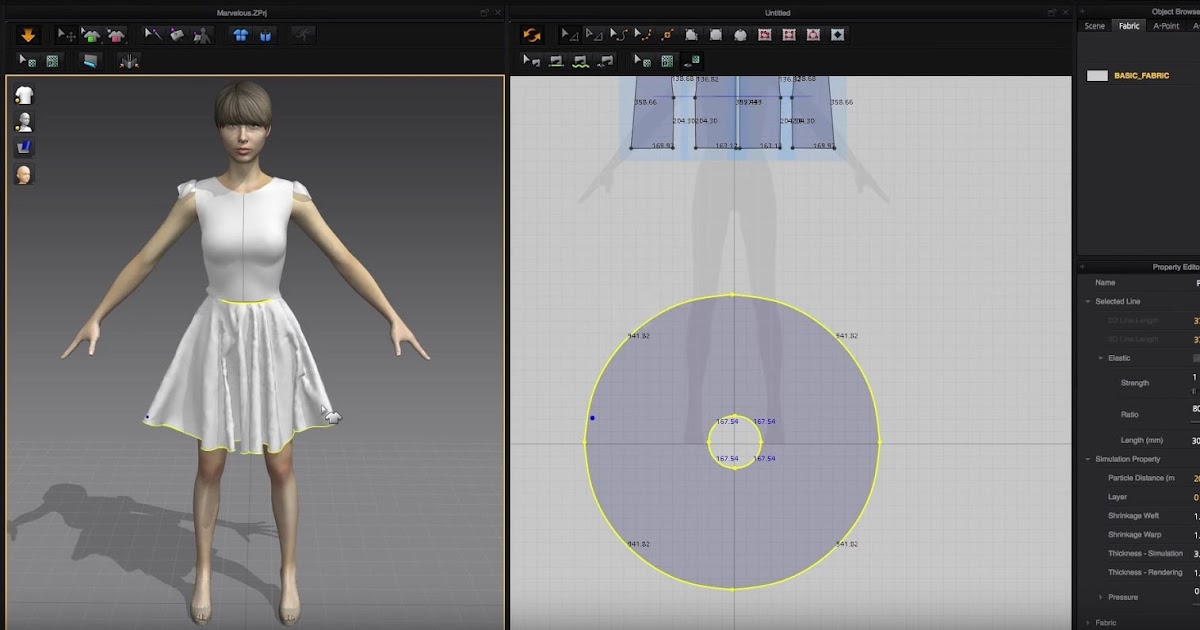The height and width of the screenshot is (630, 1200).
Task: Click the BASIC_FABRIC color swatch
Action: [x=1096, y=73]
